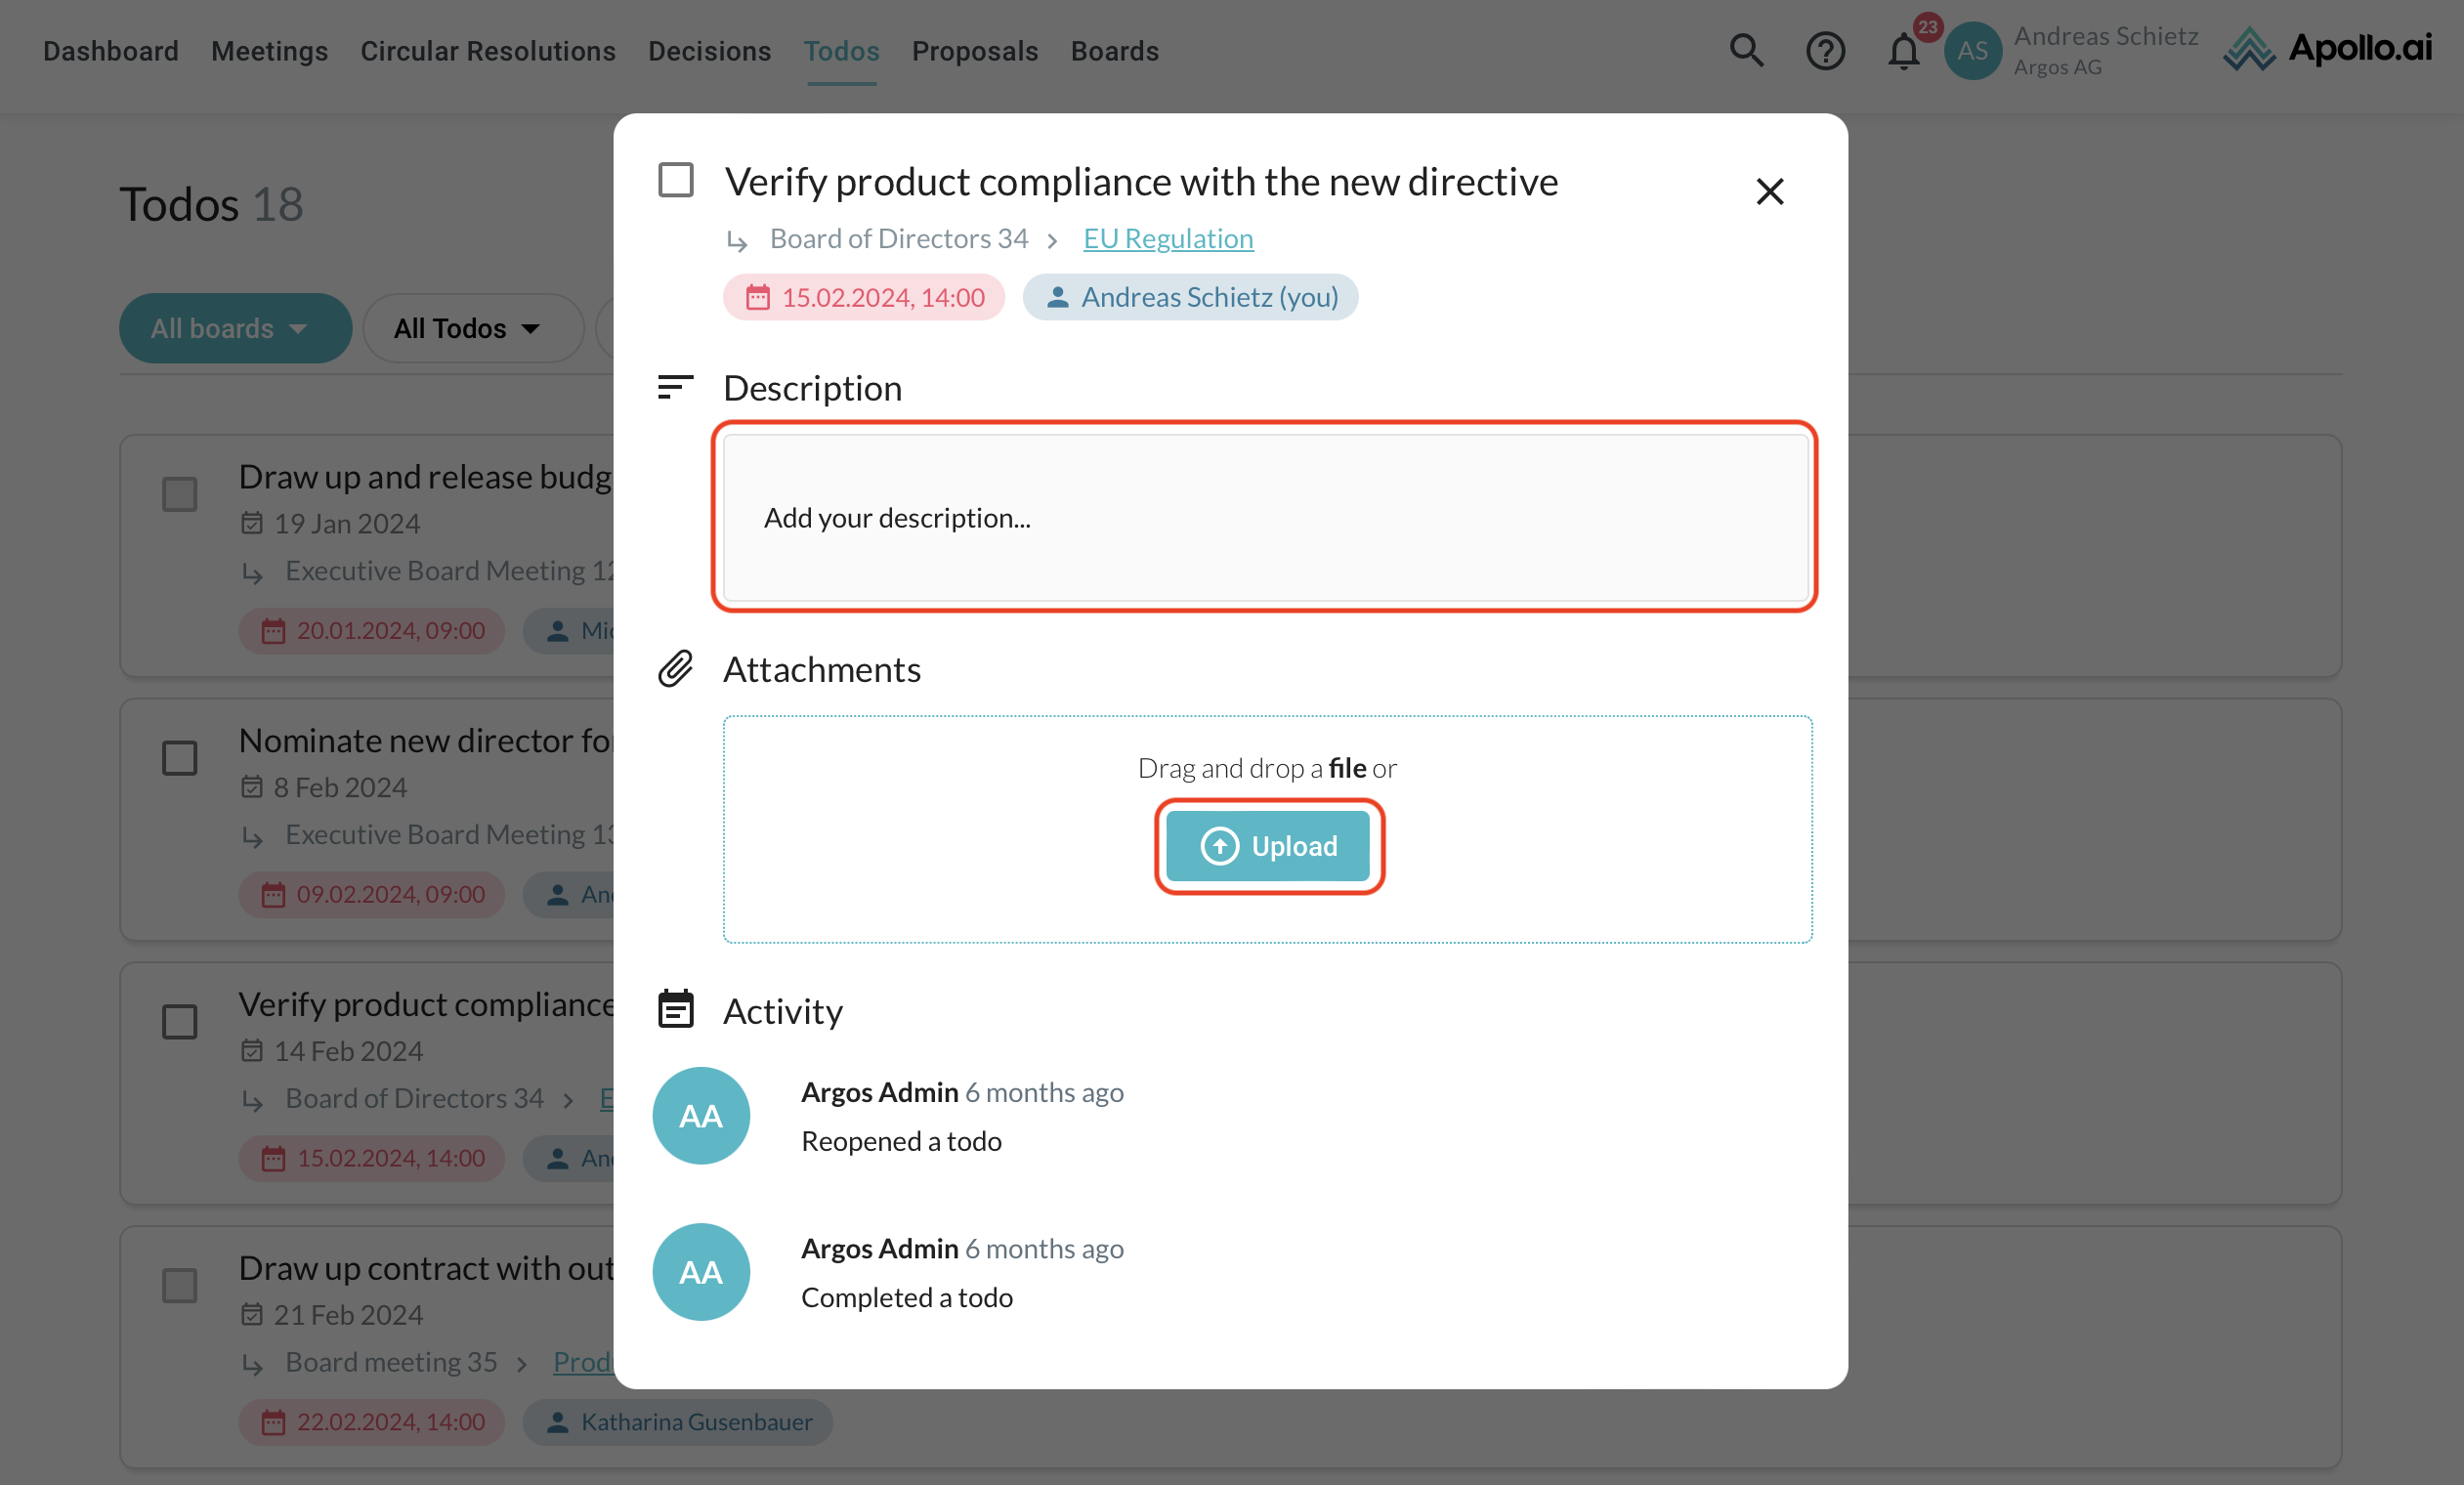Screen dimensions: 2464x1485
Task: Click the Upload button
Action: tap(1268, 846)
